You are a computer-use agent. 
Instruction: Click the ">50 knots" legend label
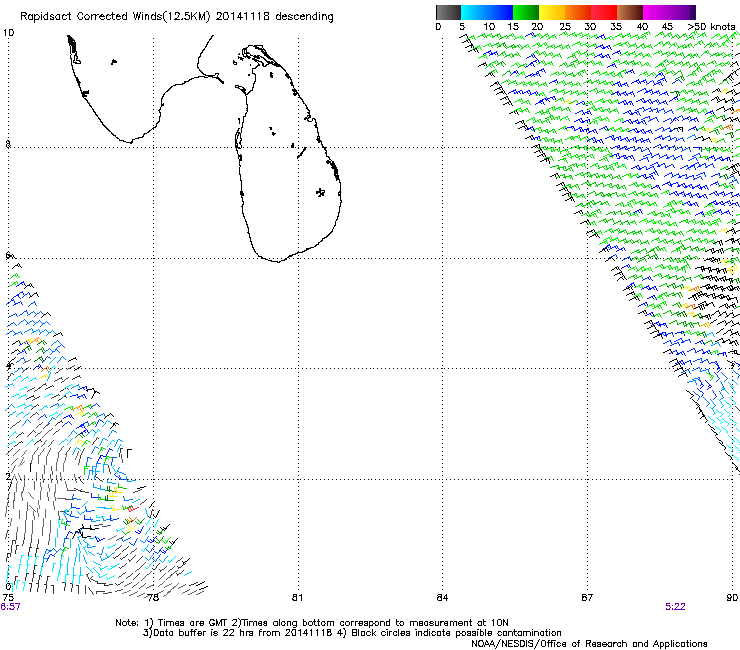click(711, 27)
